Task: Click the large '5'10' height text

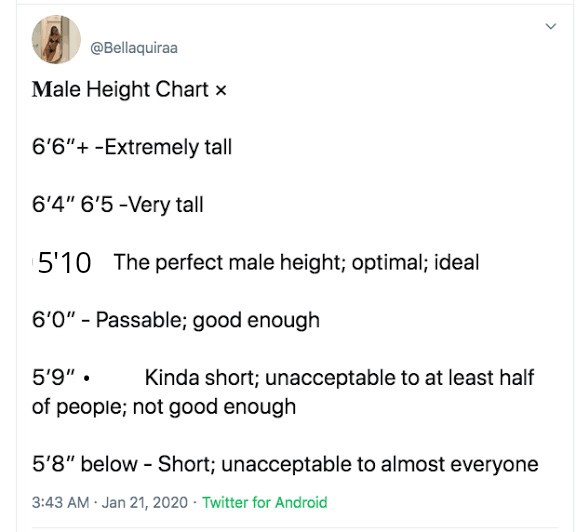Action: [x=64, y=263]
